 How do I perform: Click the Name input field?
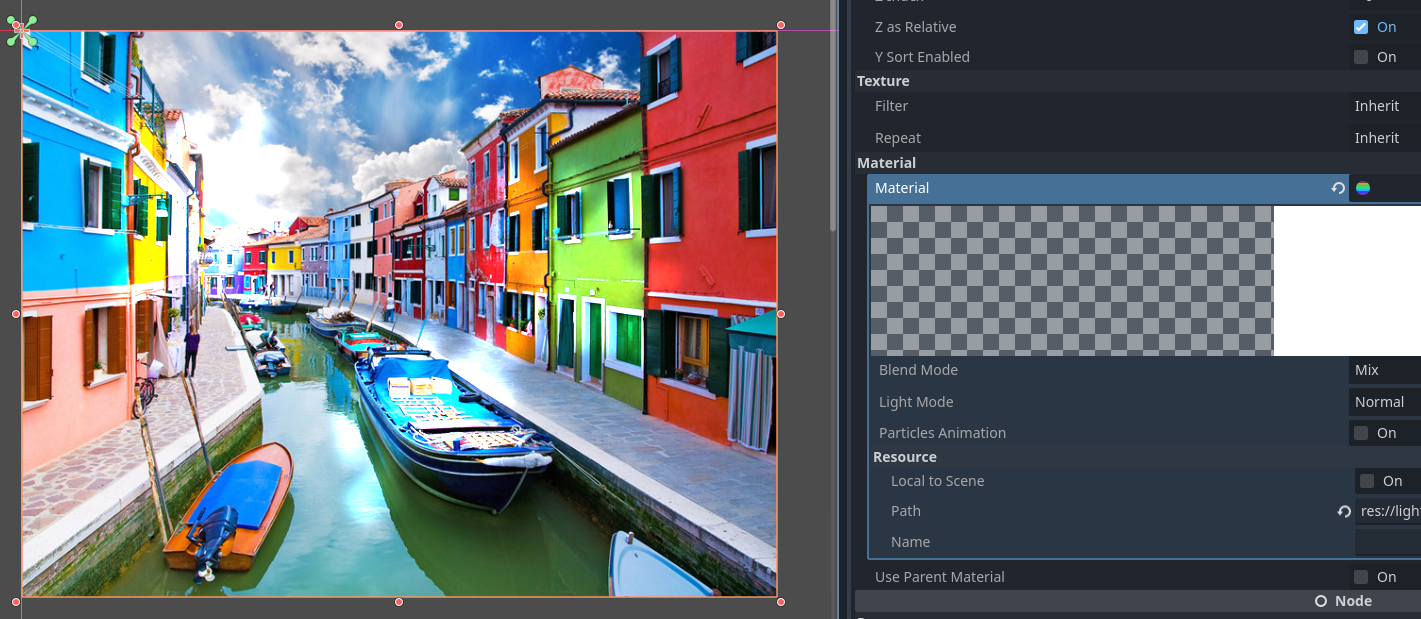point(1390,542)
